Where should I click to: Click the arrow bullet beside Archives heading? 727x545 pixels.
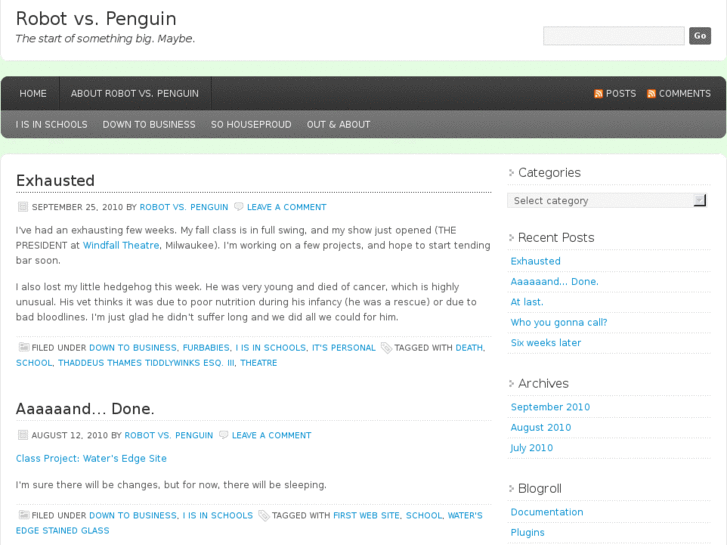coord(511,384)
